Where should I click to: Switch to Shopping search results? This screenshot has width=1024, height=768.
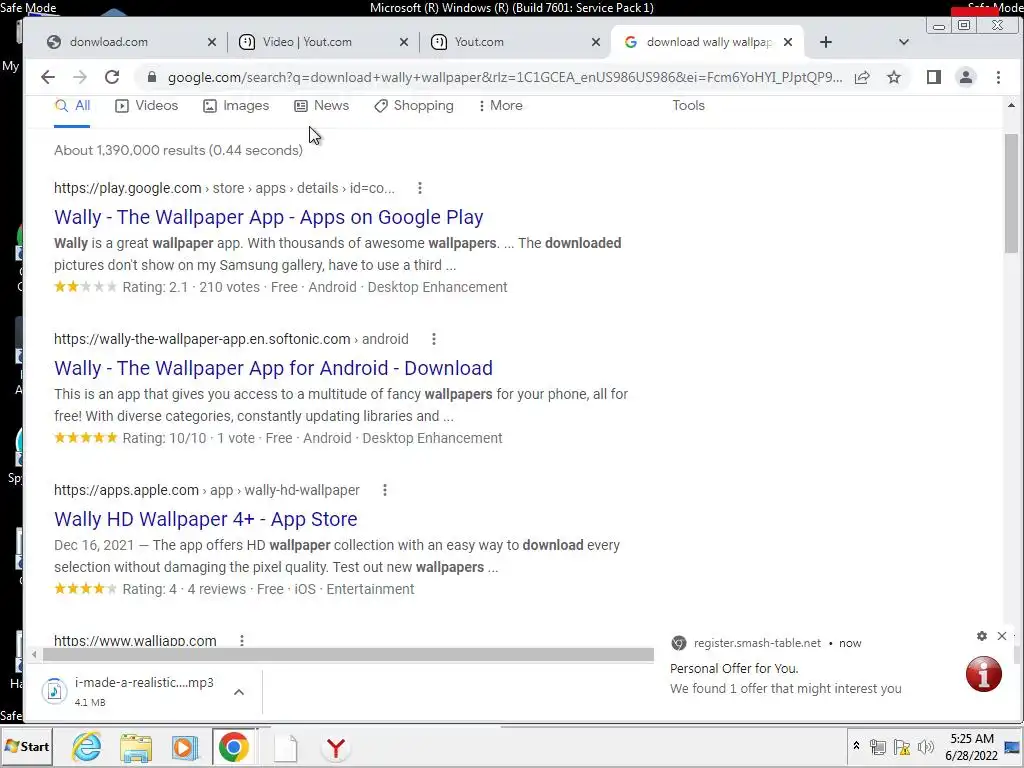coord(413,106)
